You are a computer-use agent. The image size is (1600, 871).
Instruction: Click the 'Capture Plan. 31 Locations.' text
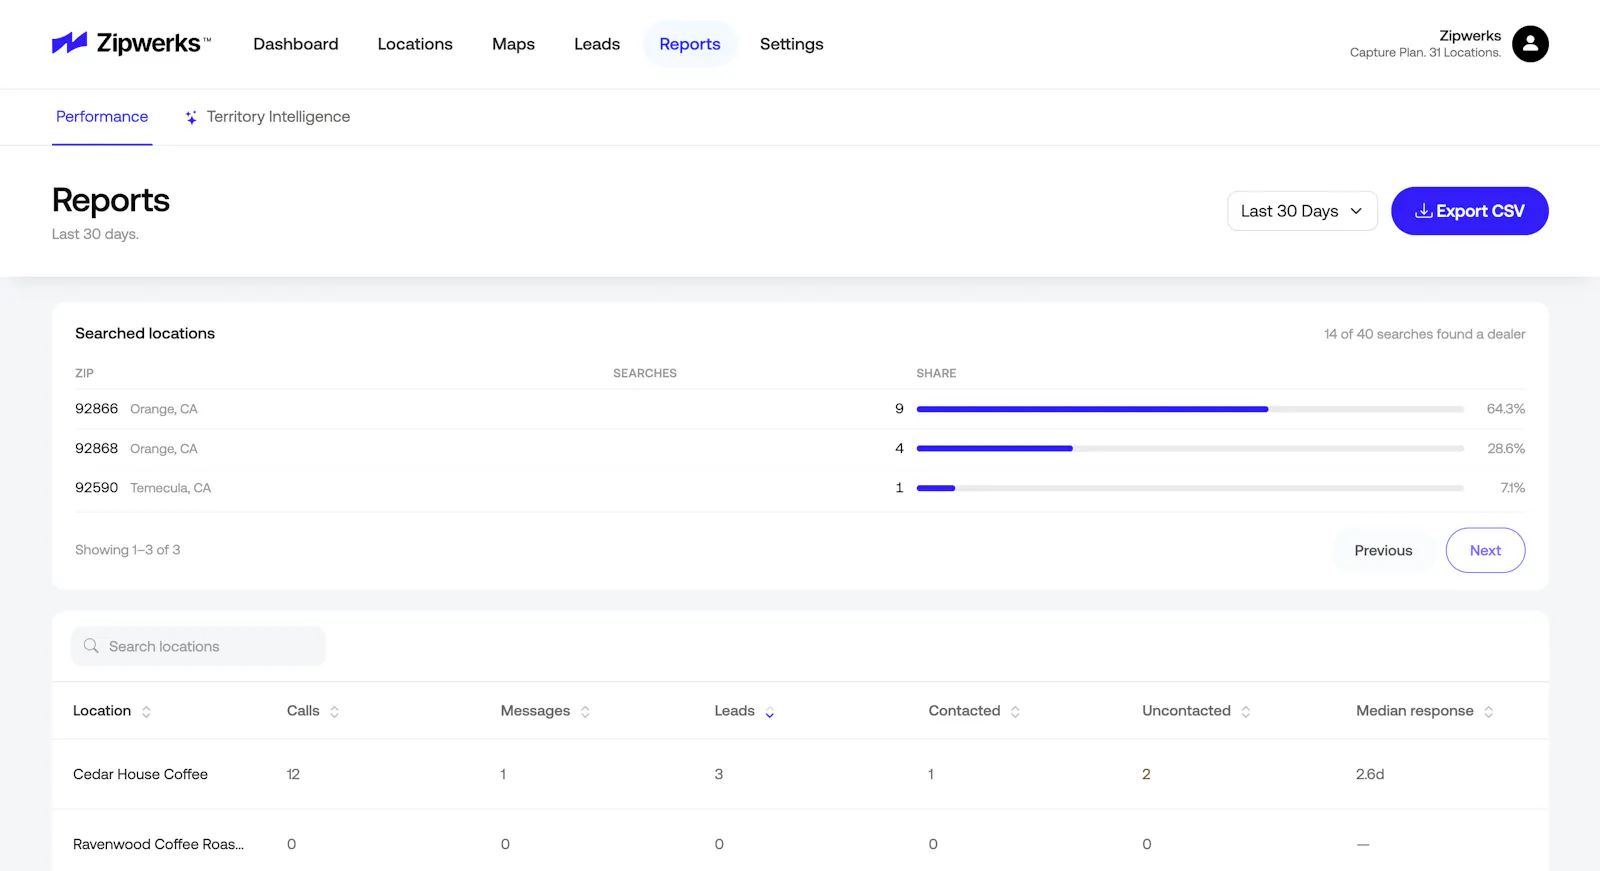point(1425,53)
